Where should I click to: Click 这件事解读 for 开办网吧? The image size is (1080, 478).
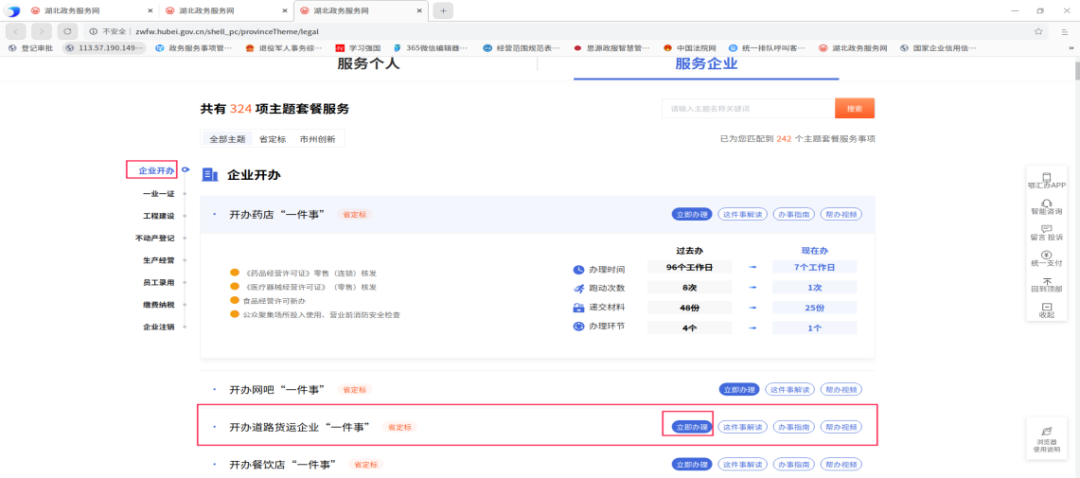coord(790,389)
